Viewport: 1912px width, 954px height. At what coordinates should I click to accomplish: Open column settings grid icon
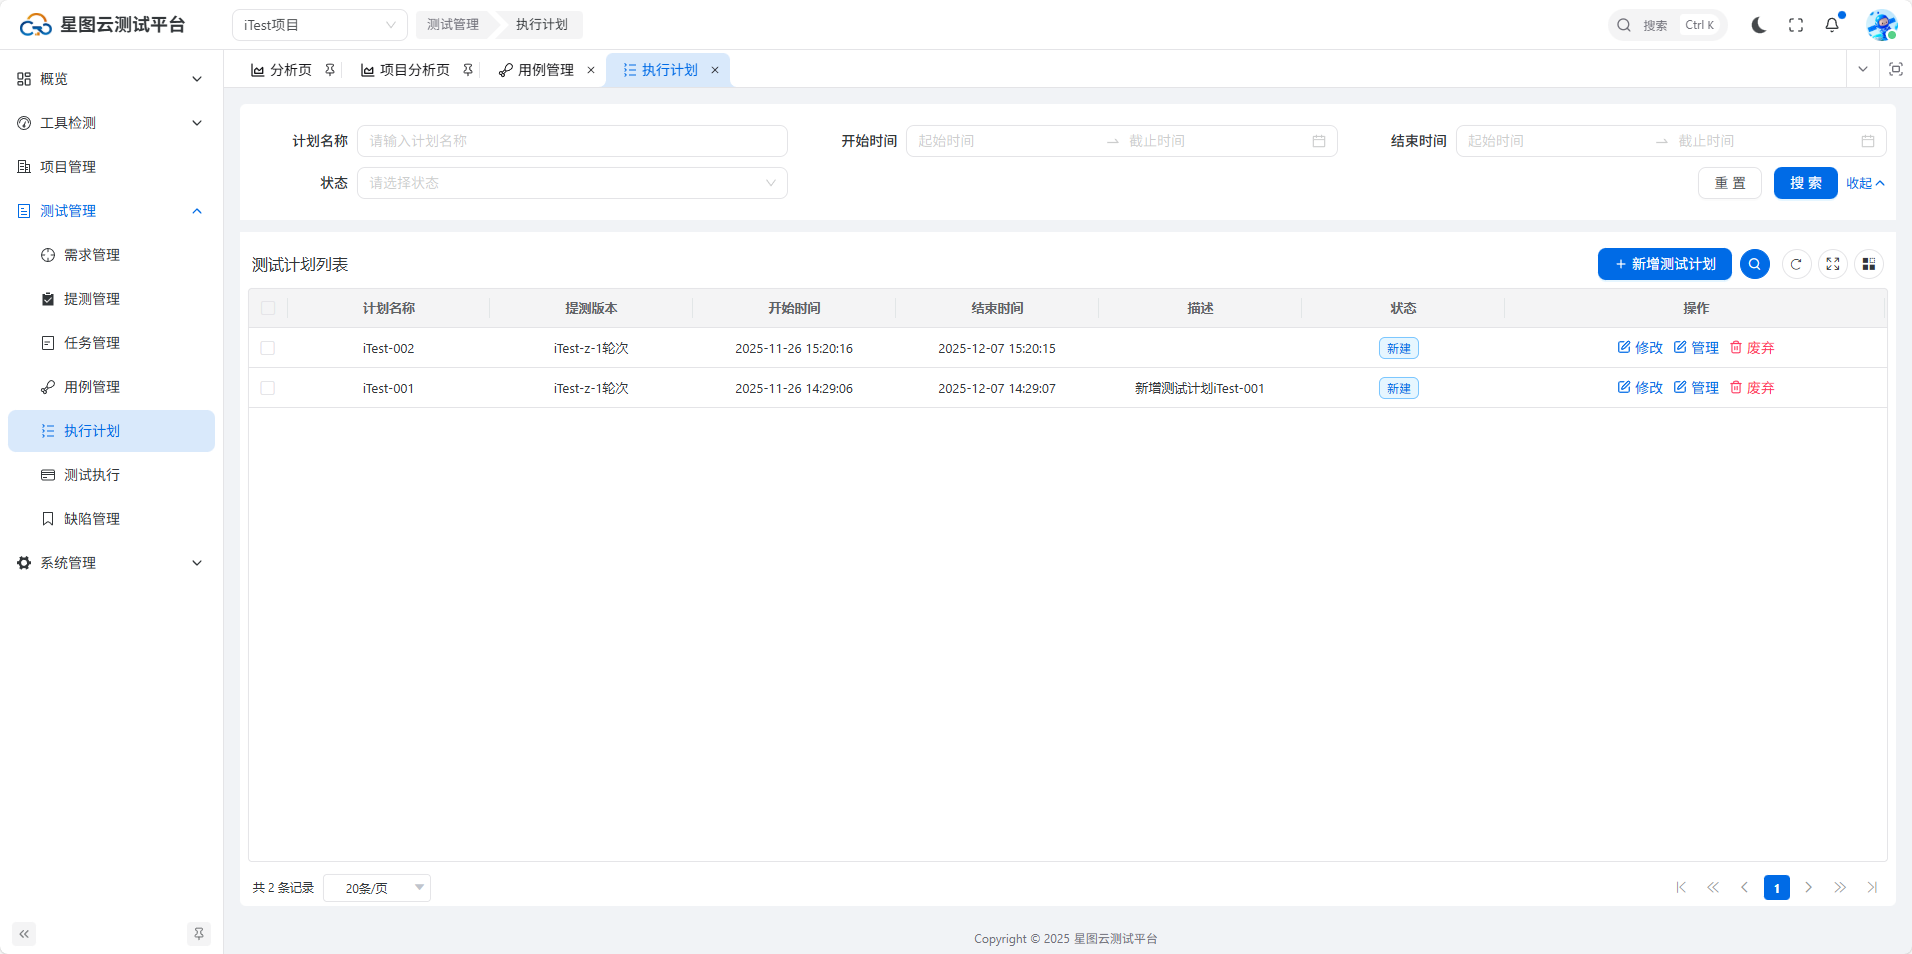click(x=1868, y=264)
